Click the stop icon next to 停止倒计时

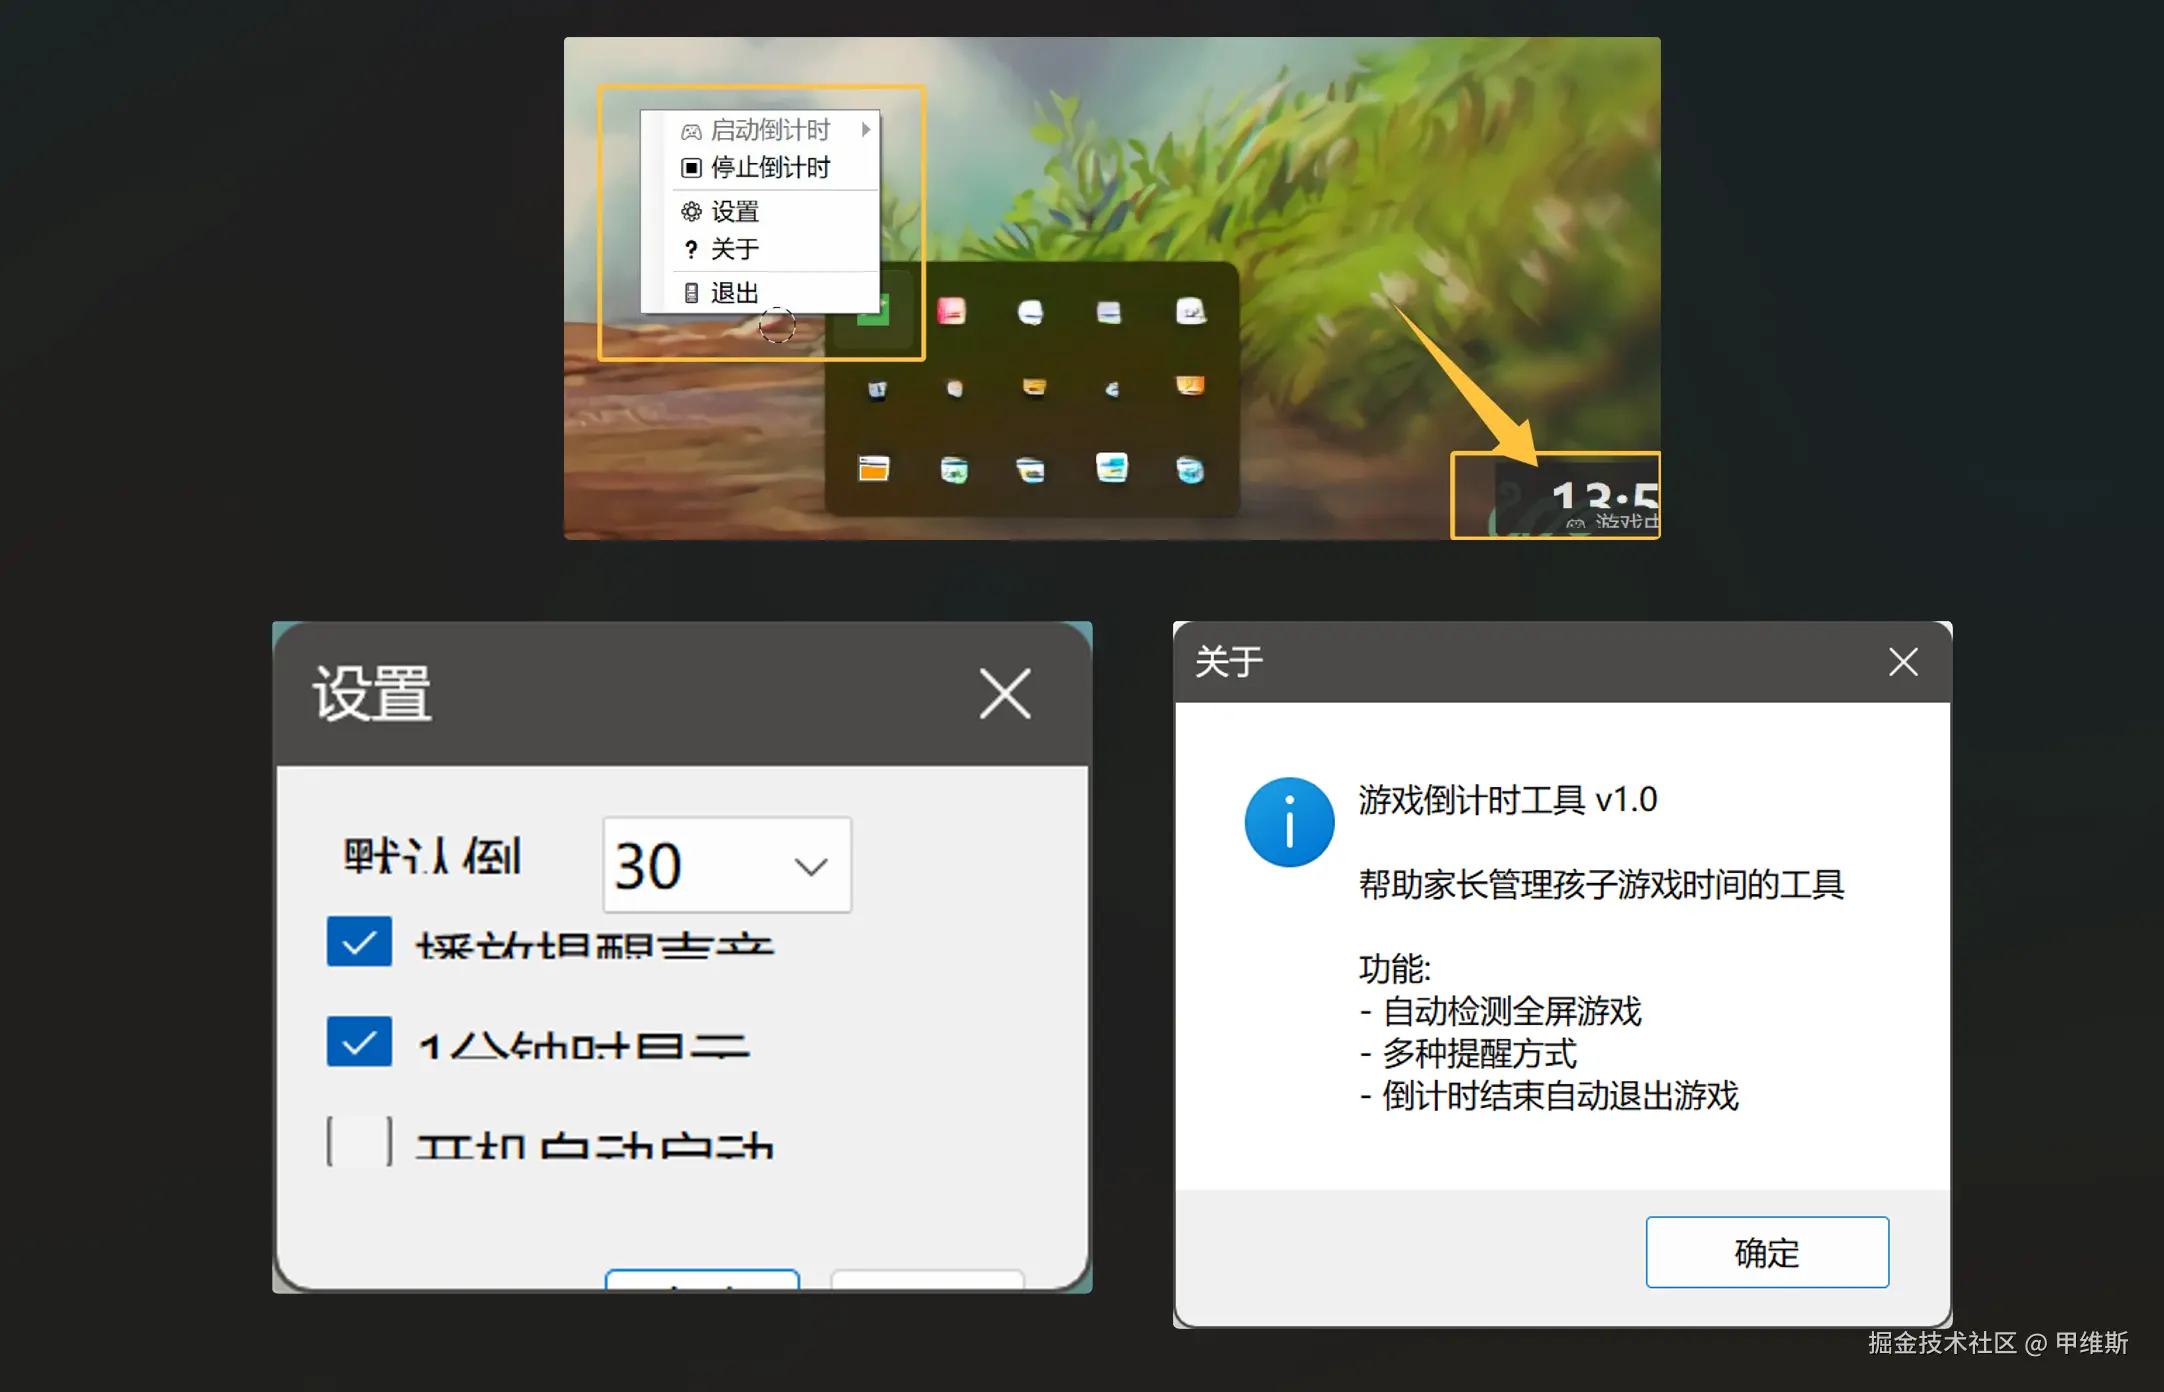(690, 168)
